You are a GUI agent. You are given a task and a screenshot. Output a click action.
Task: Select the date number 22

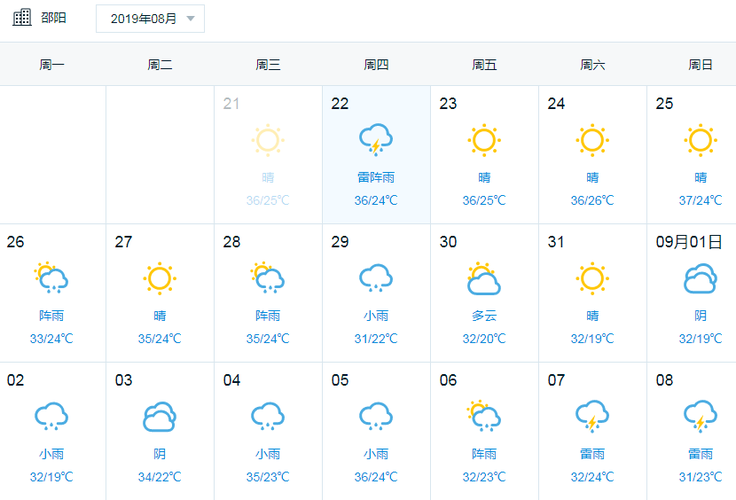pos(340,103)
